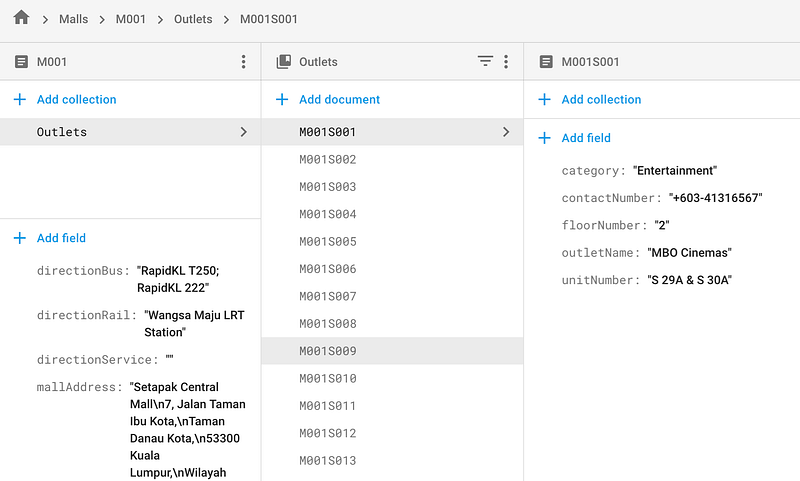
Task: Open the Outlets filter options
Action: point(485,62)
